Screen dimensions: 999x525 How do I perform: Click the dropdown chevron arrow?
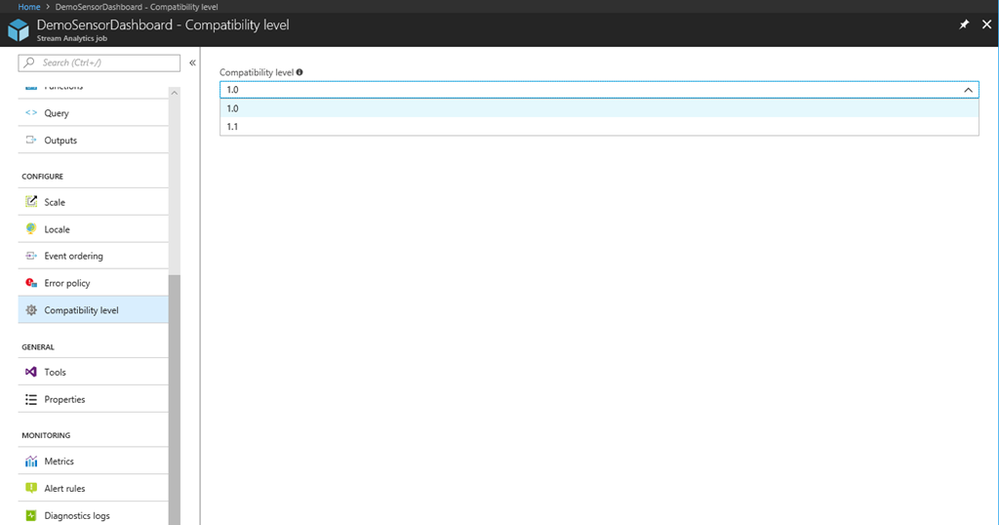pyautogui.click(x=968, y=90)
